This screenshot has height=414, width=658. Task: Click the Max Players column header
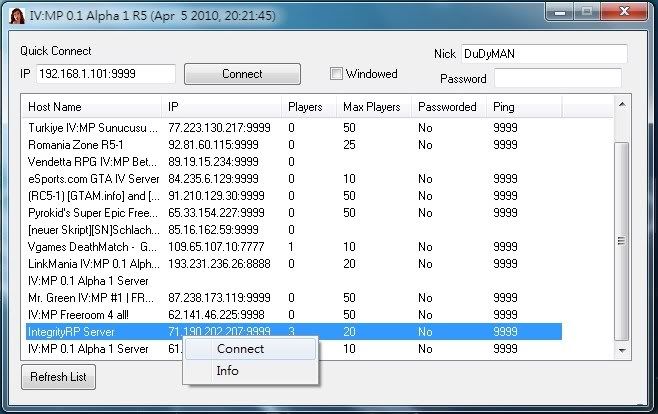(x=372, y=107)
